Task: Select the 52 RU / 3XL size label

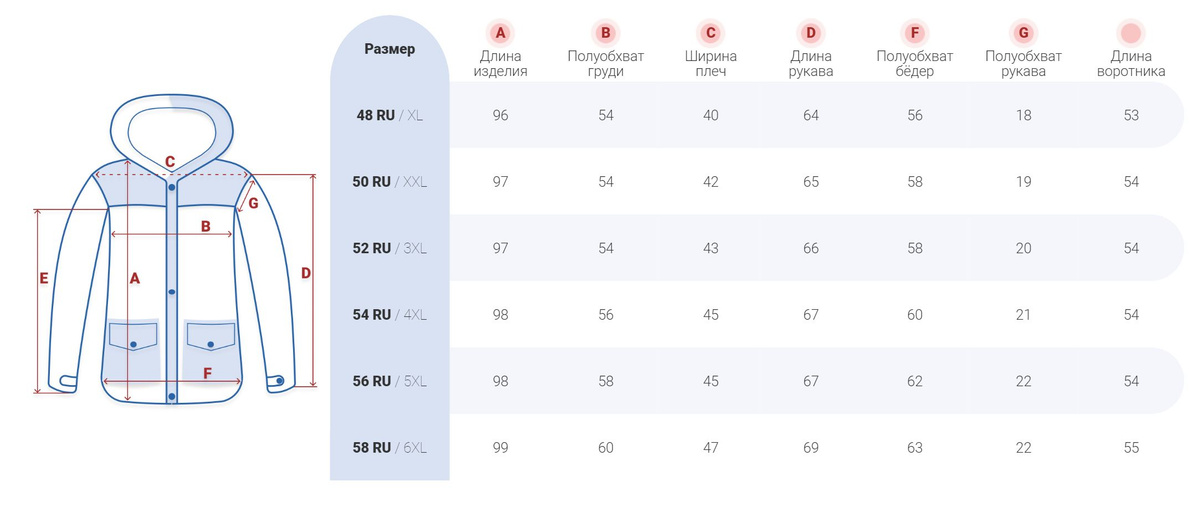Action: tap(390, 248)
